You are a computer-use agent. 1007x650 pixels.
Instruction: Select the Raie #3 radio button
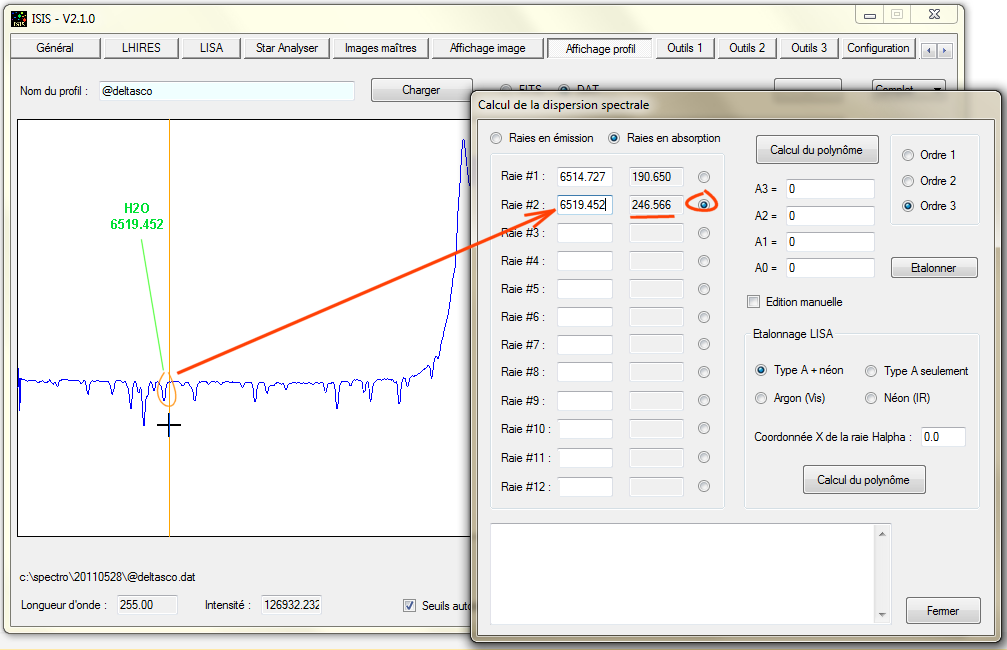coord(704,233)
